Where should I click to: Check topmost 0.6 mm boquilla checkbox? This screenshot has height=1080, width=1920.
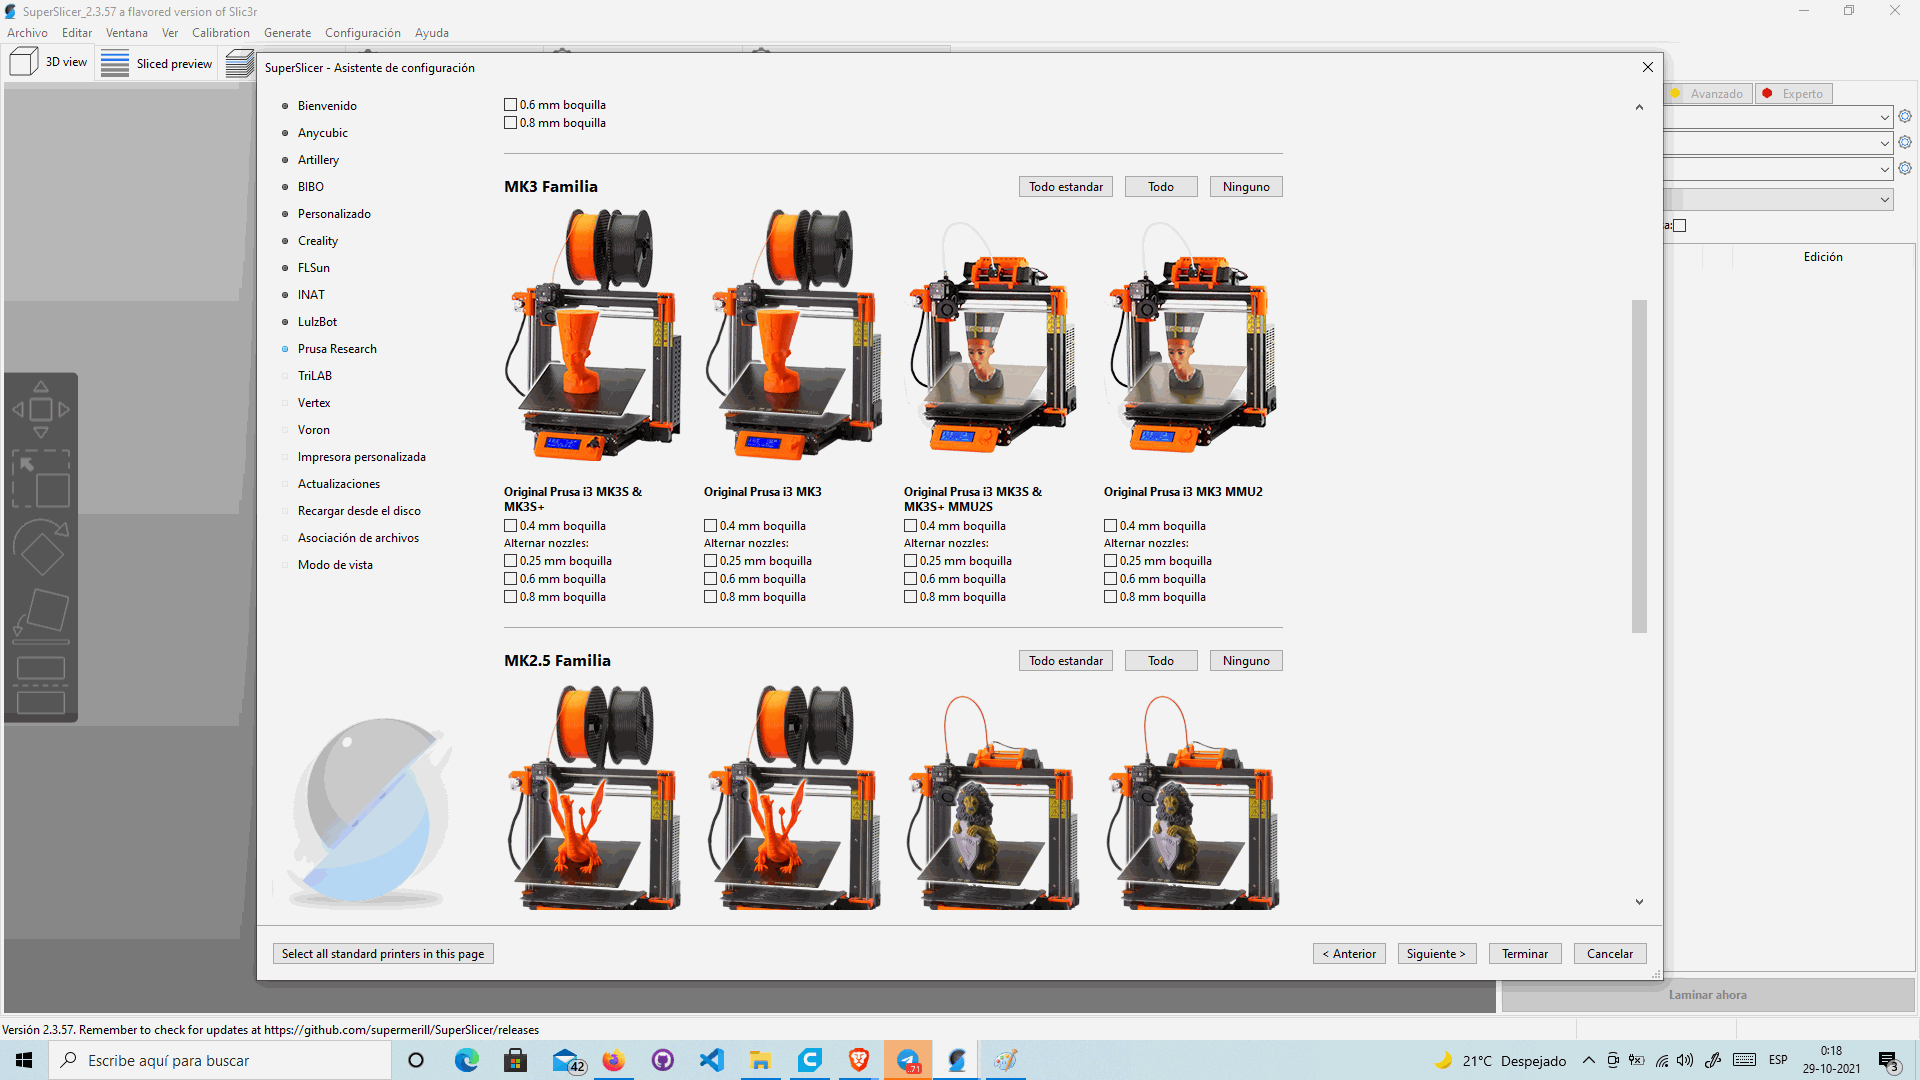(511, 105)
